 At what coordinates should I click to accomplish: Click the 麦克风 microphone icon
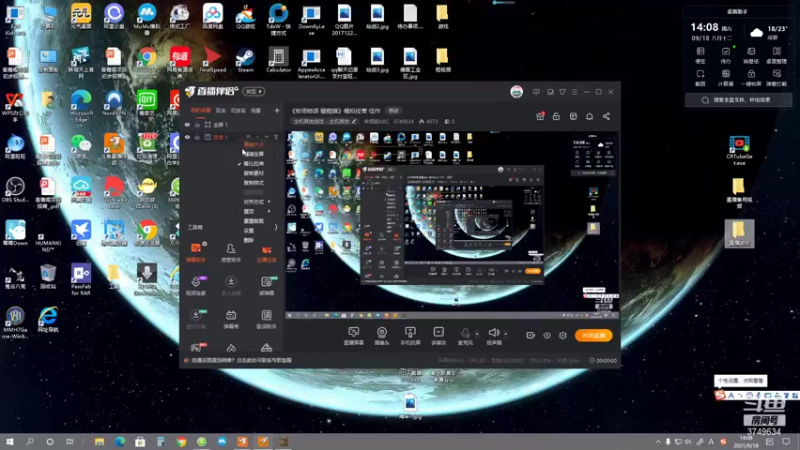pos(465,333)
